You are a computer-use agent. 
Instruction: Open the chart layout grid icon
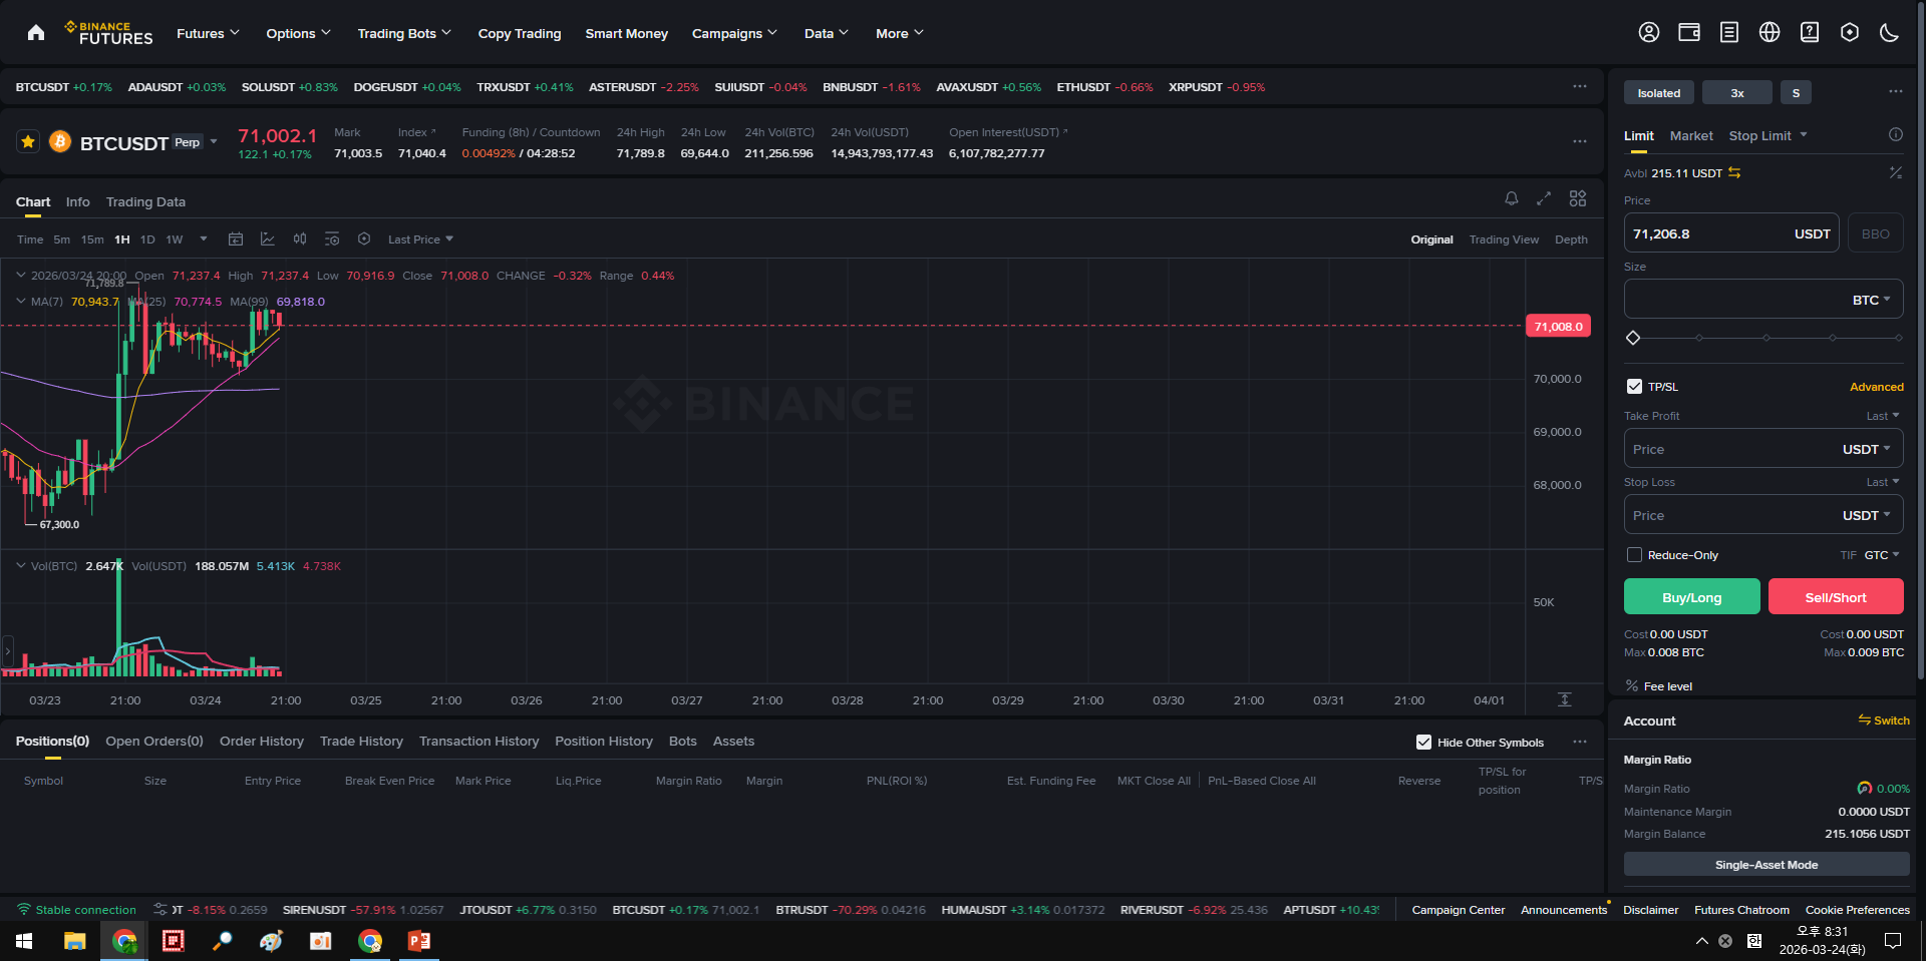1577,199
